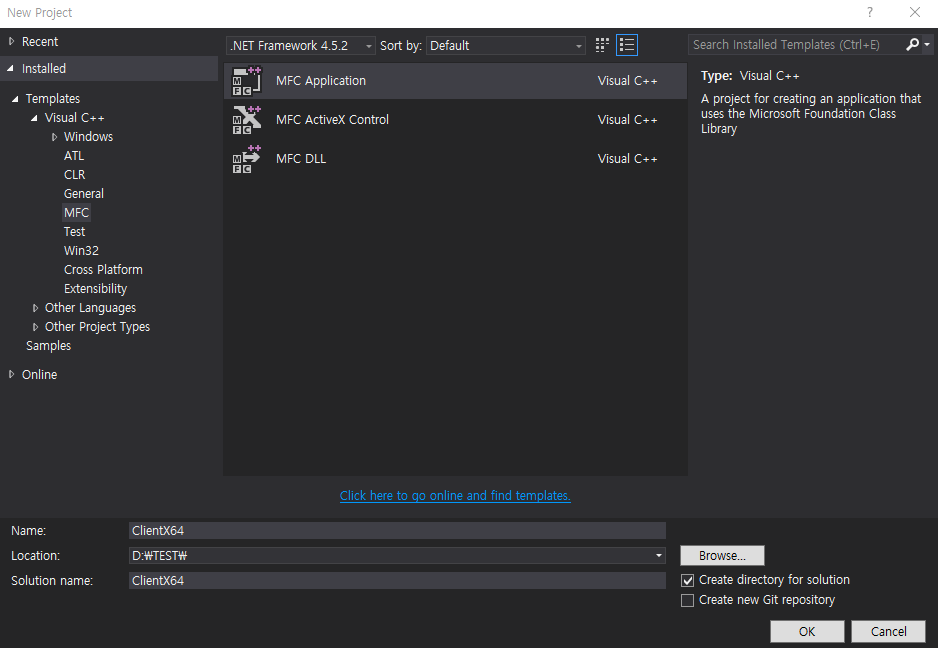Switch to medium icons list view

point(627,45)
